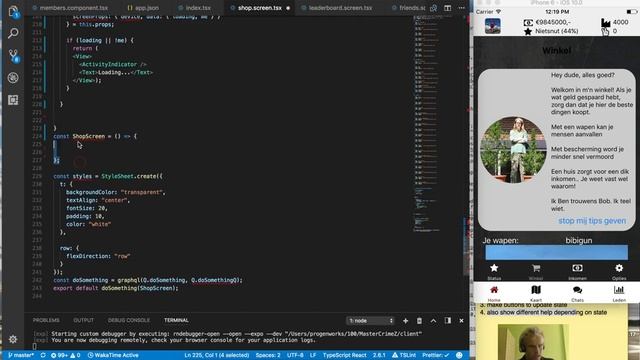Move the panel with the layout icon

tap(448, 321)
